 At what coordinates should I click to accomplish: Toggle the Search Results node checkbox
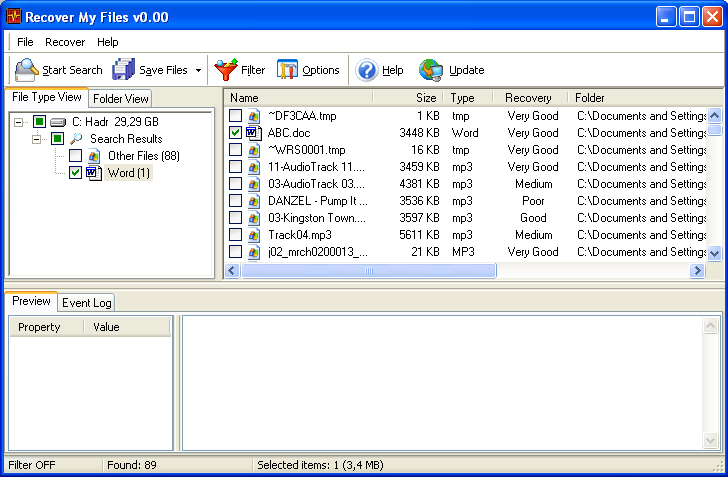coord(58,138)
